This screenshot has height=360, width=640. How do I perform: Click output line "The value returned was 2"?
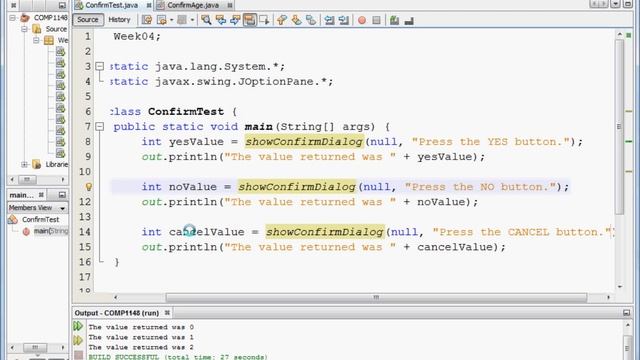141,347
